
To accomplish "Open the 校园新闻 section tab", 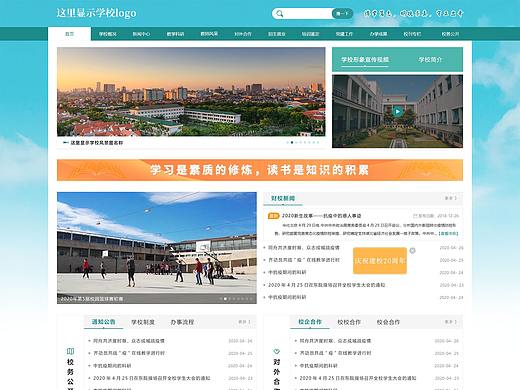I will pyautogui.click(x=283, y=198).
